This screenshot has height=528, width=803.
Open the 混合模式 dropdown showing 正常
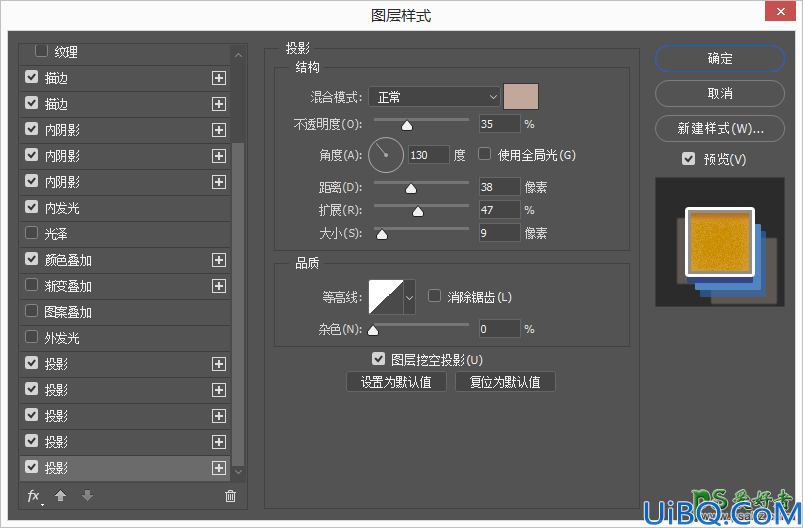[434, 97]
